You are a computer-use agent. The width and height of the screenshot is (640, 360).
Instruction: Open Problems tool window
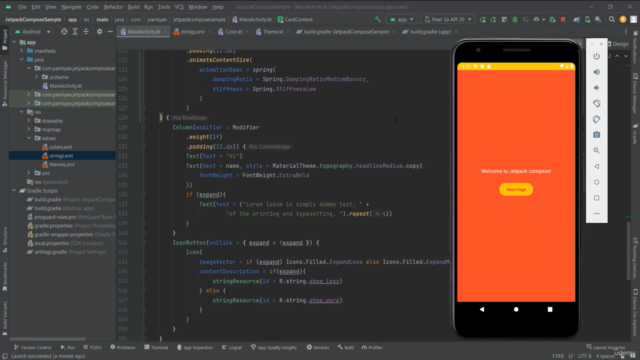coord(122,347)
